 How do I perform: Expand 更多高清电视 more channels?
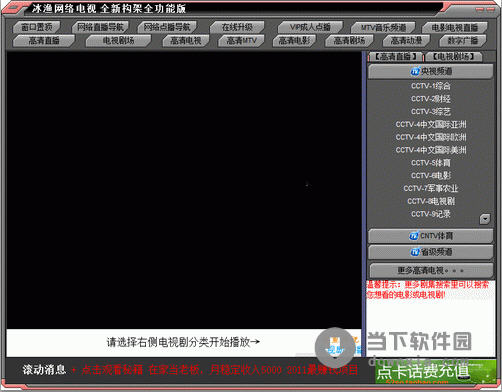[x=431, y=270]
